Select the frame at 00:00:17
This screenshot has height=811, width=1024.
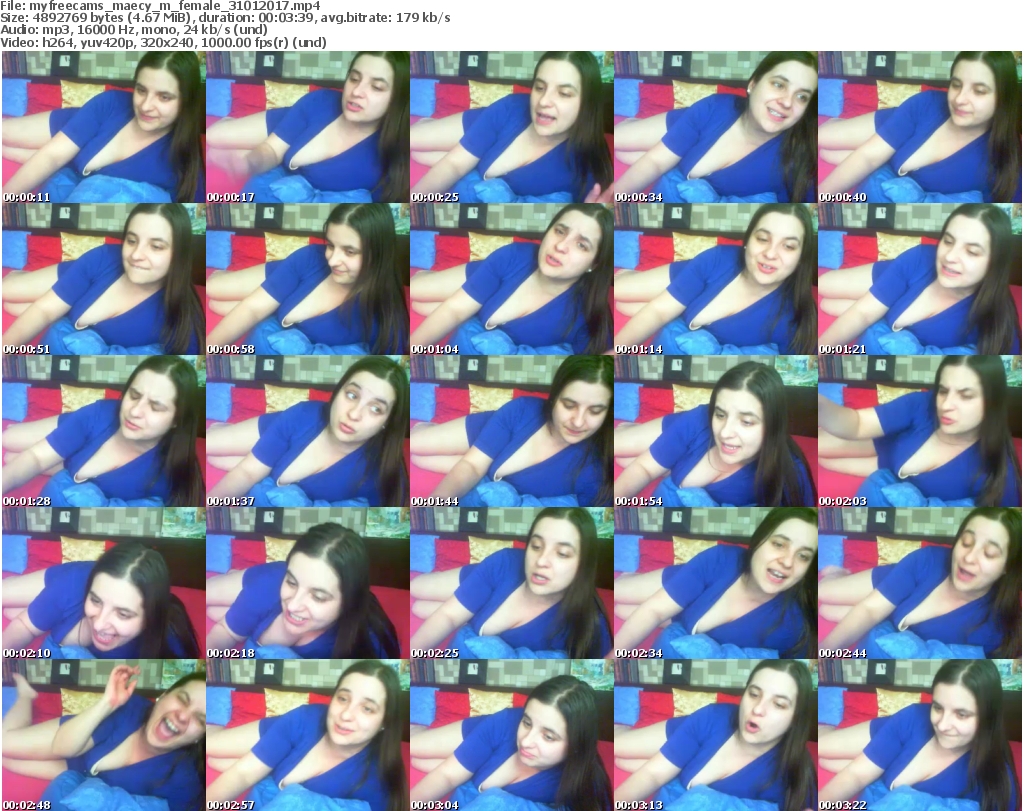point(307,127)
